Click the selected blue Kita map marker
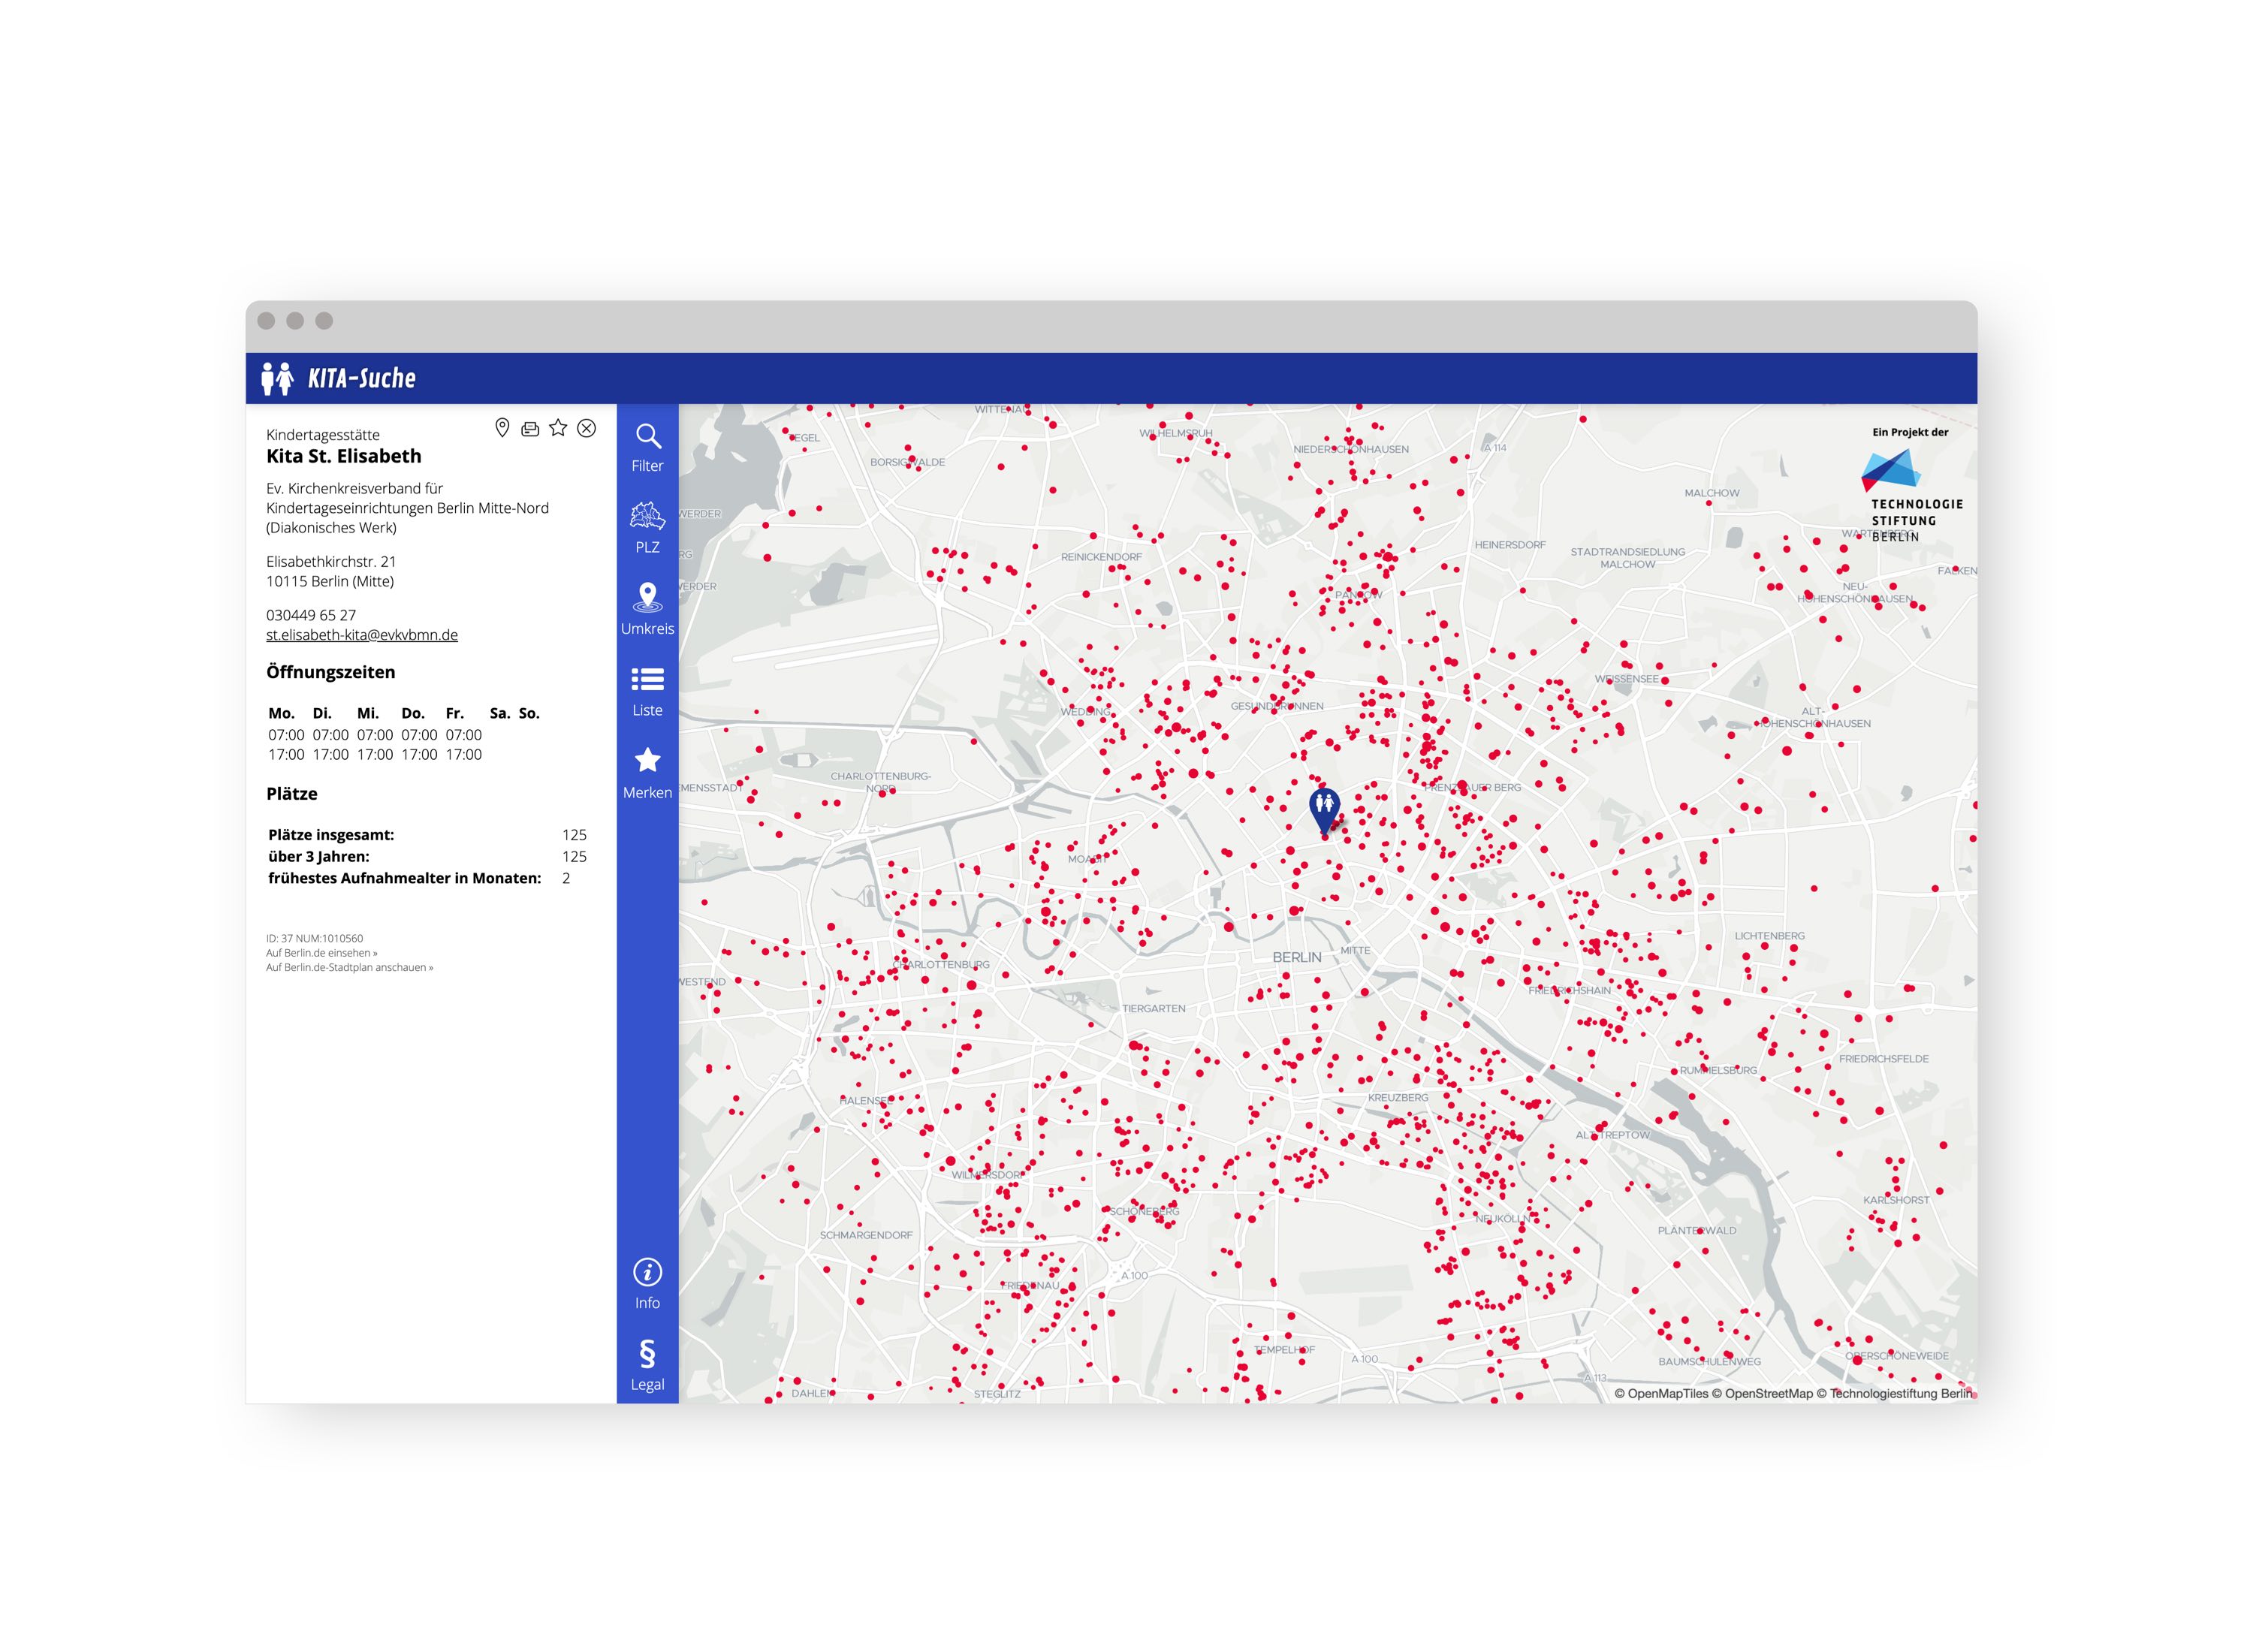This screenshot has height=1652, width=2253. [1324, 810]
